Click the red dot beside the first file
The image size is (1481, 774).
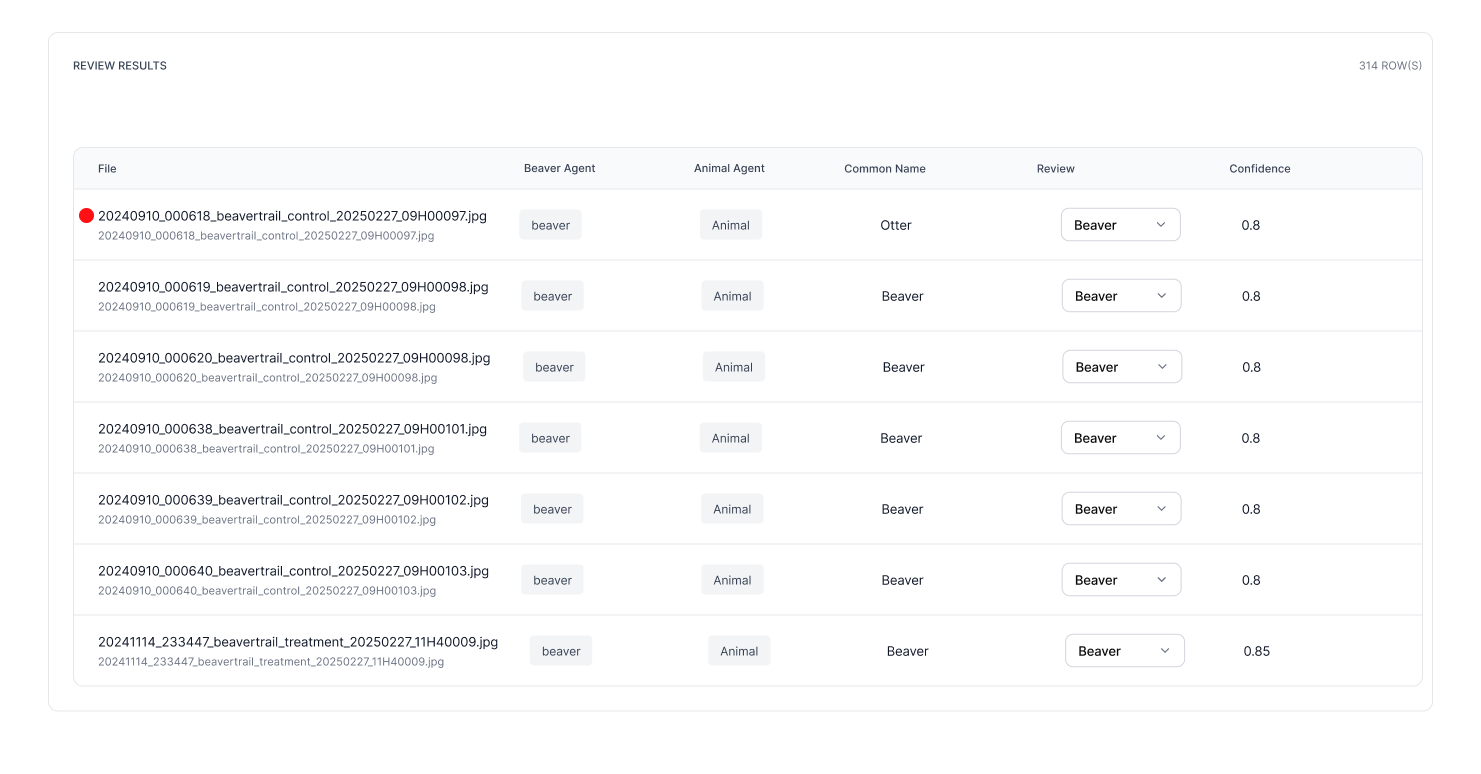click(86, 216)
